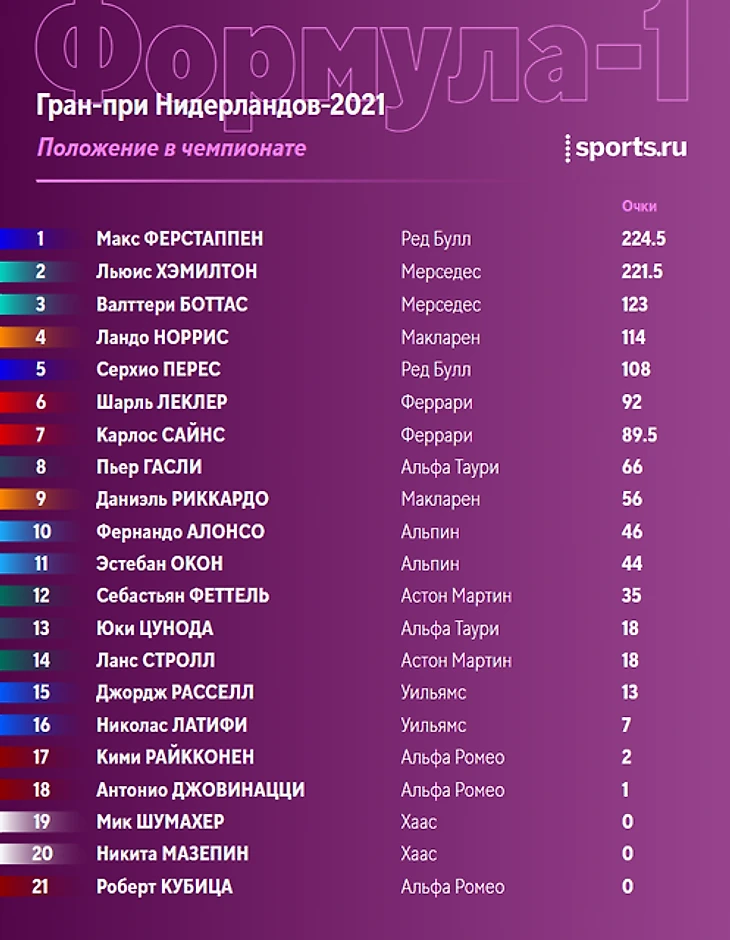Image resolution: width=730 pixels, height=940 pixels.
Task: Click the teal position 2 badge
Action: pos(38,272)
